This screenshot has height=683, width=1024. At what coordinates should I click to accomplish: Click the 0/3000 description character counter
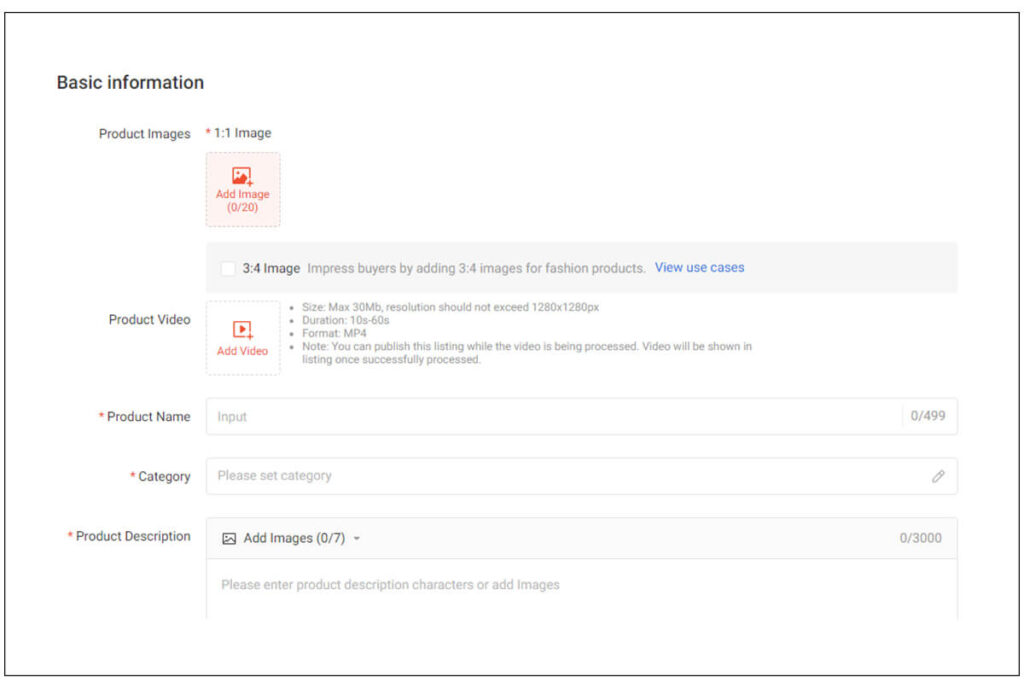coord(920,538)
